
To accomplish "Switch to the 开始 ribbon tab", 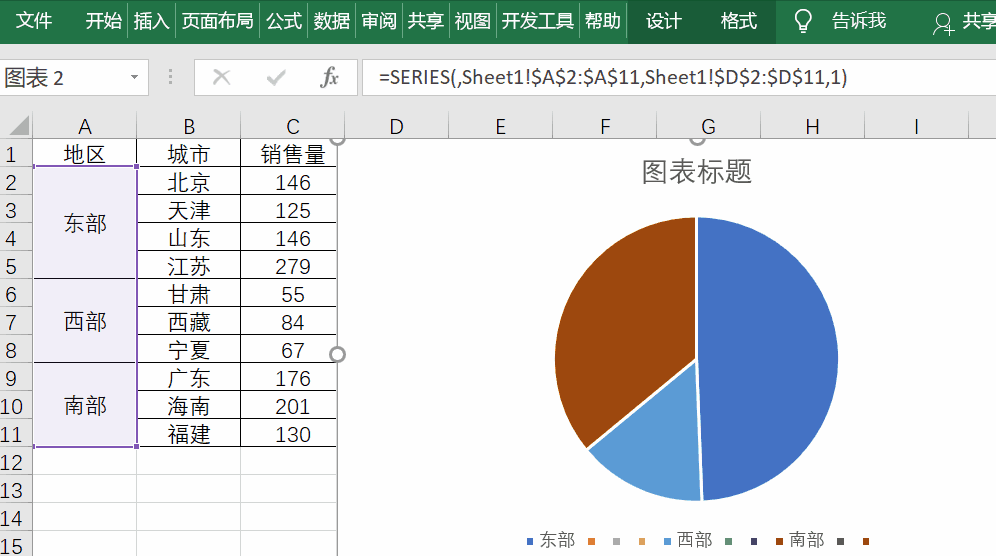I will click(x=104, y=21).
